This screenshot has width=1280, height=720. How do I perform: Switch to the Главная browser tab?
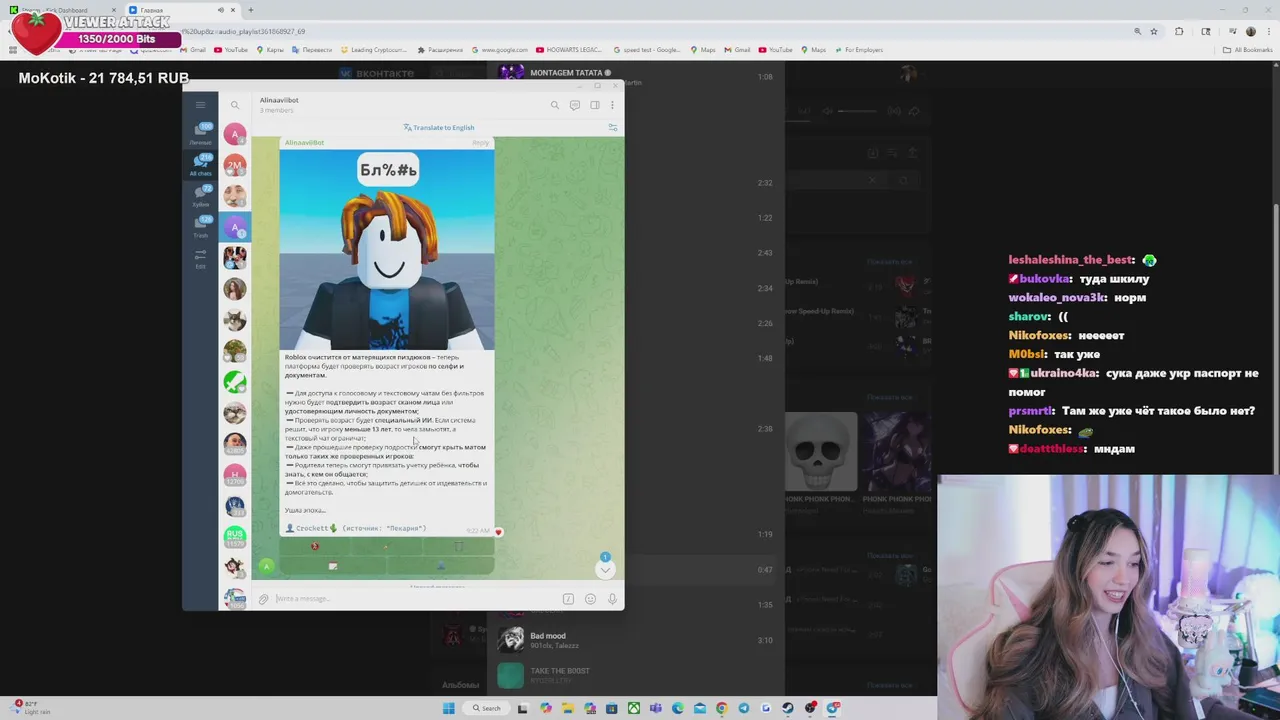point(180,10)
